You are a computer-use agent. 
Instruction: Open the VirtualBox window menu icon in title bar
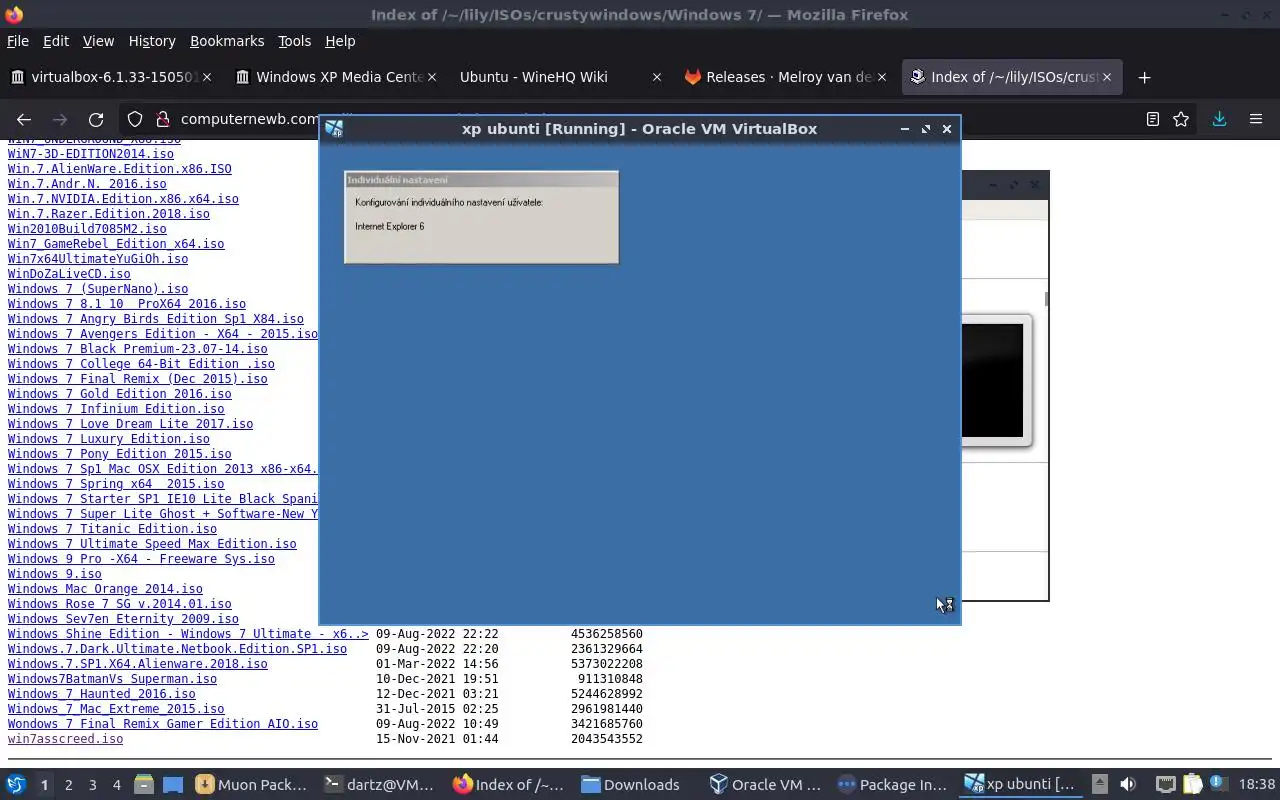click(x=334, y=128)
